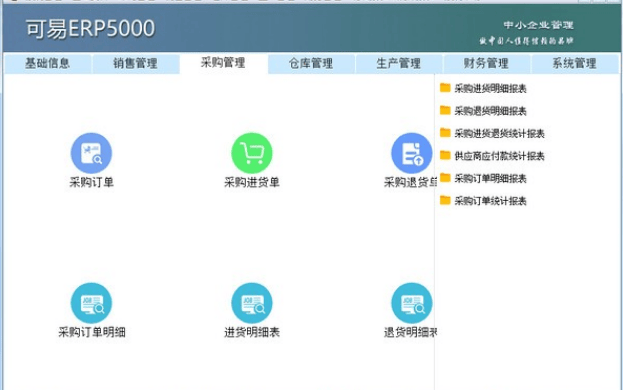Screen dimensions: 623x390
Task: Open the 采购进货明细报表 report
Action: pyautogui.click(x=483, y=88)
